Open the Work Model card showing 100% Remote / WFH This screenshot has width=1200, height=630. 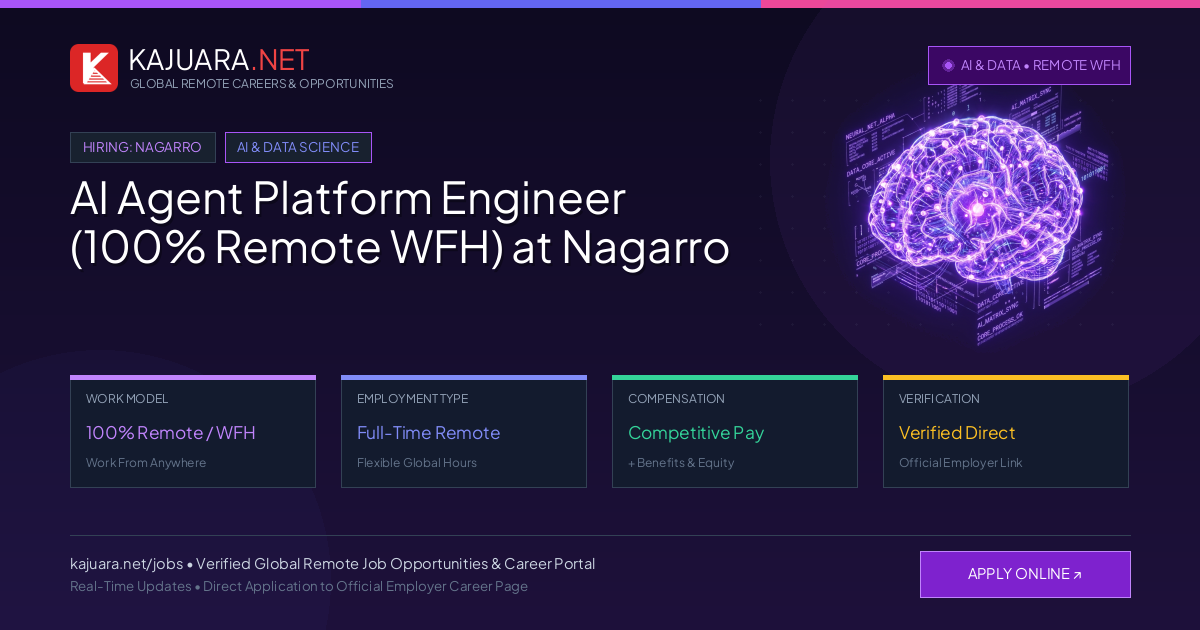coord(193,431)
